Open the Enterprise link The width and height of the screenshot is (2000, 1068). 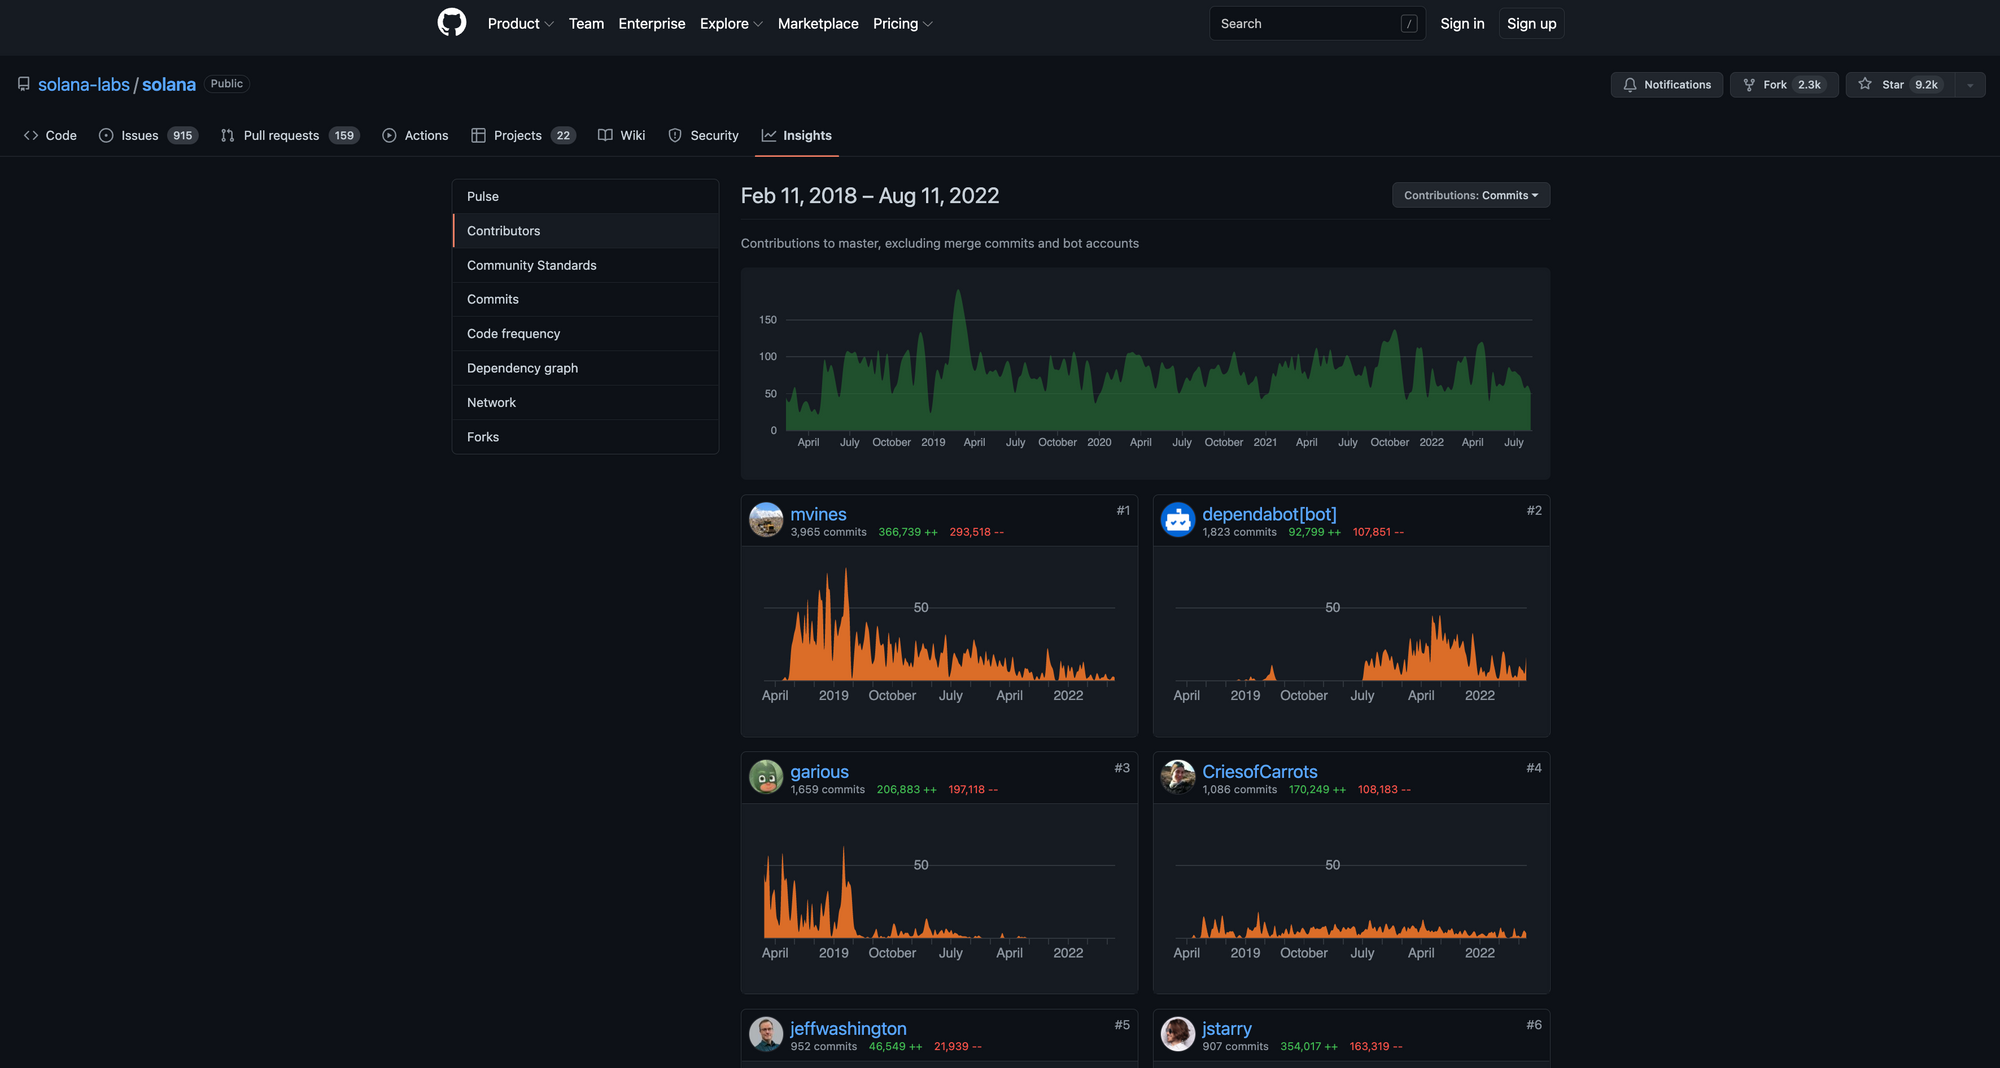[x=652, y=23]
